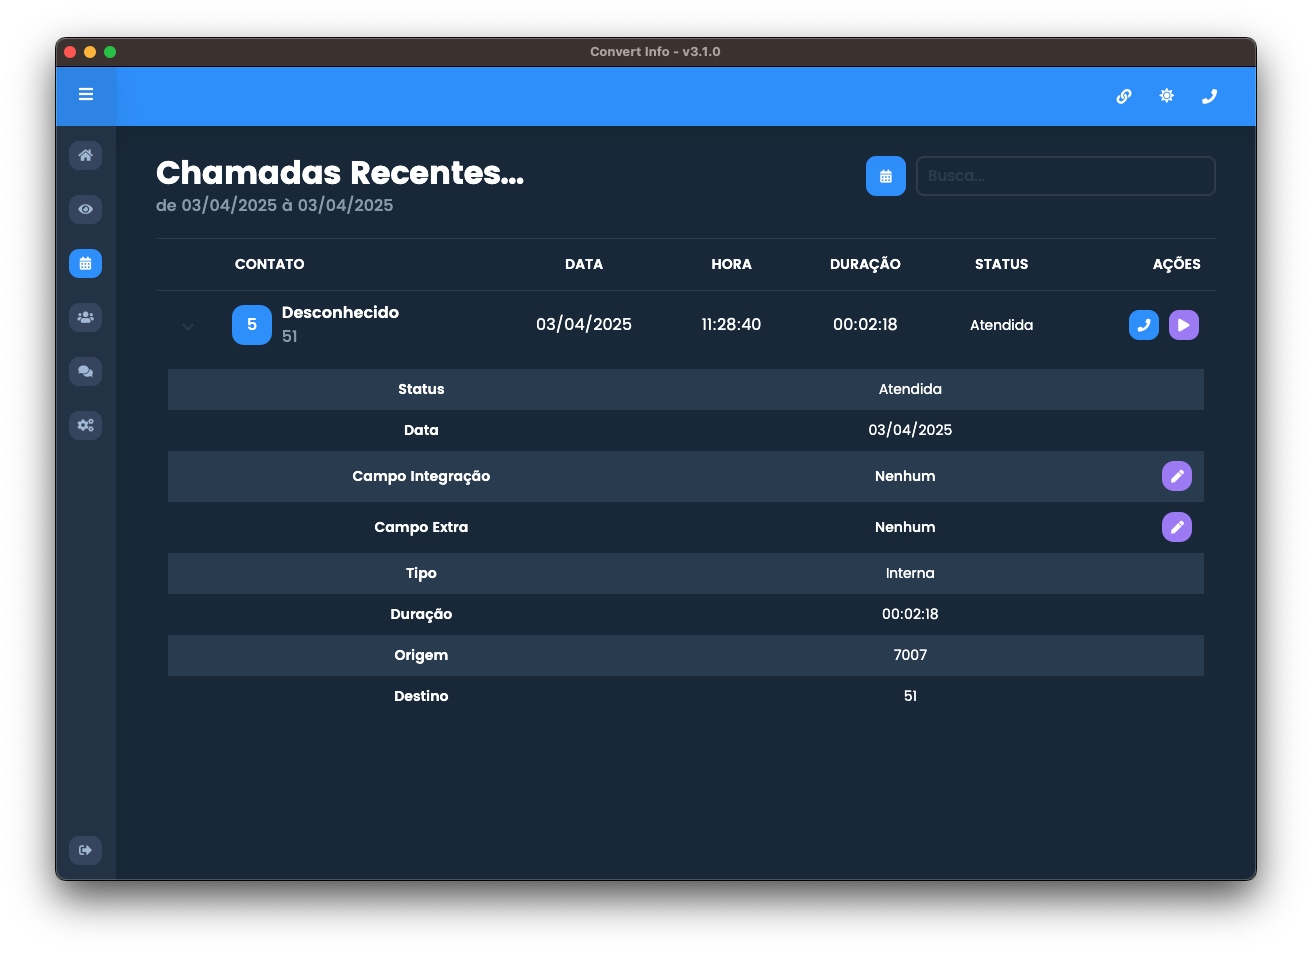Go to home in sidebar
This screenshot has height=954, width=1312.
pyautogui.click(x=86, y=155)
